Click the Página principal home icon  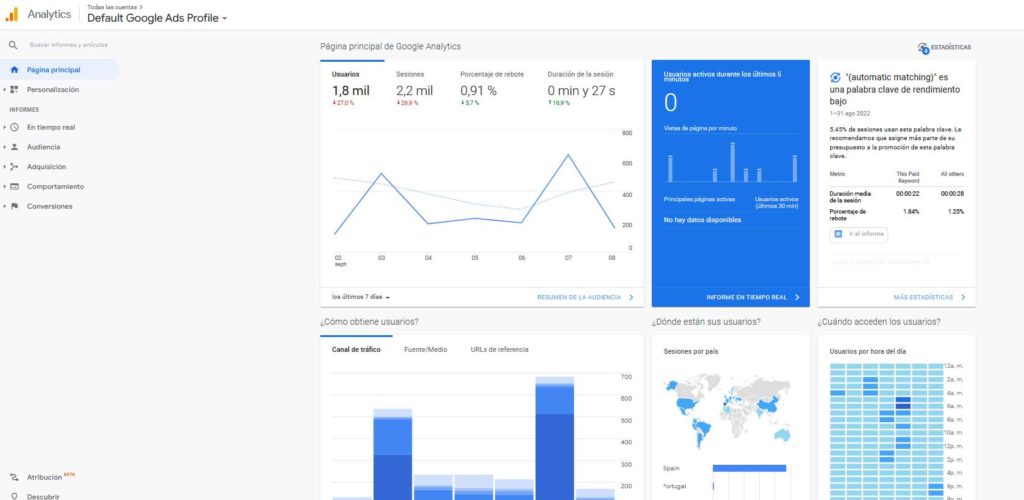coord(14,70)
